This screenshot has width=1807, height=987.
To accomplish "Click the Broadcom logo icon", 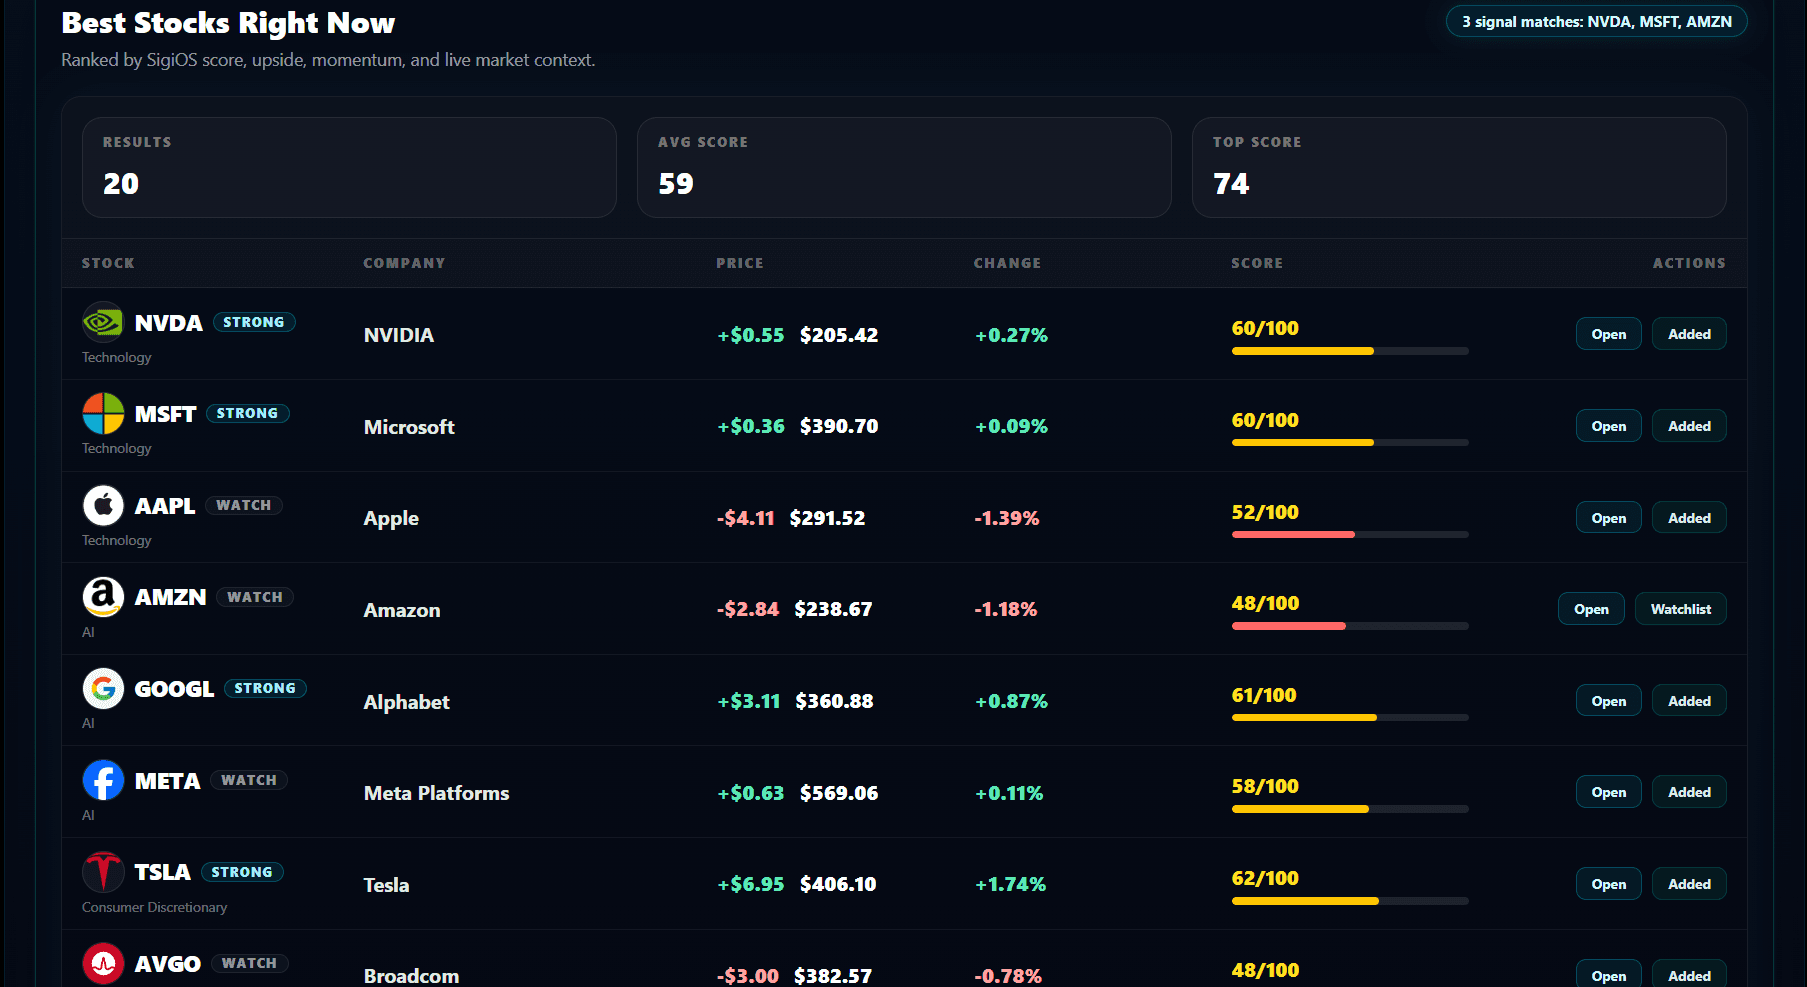I will pyautogui.click(x=103, y=963).
